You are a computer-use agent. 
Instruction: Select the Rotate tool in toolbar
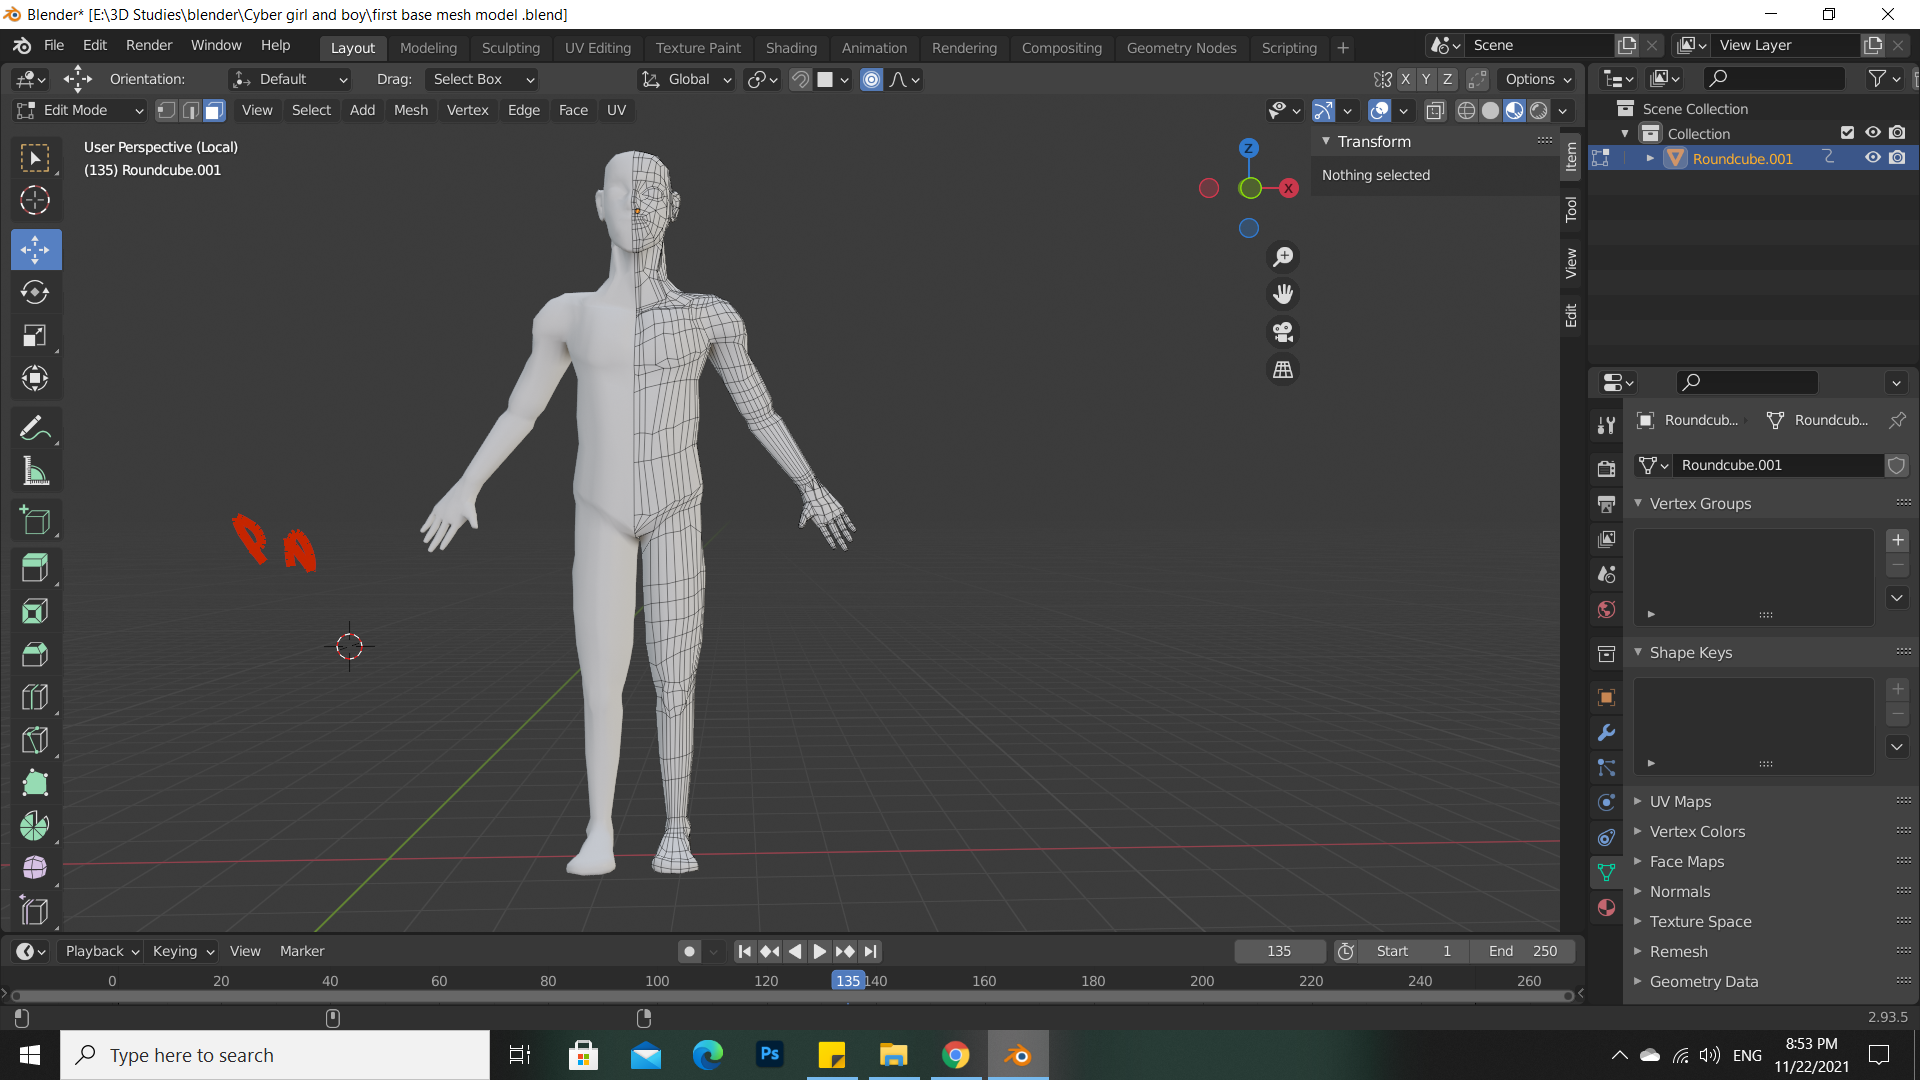pyautogui.click(x=35, y=292)
